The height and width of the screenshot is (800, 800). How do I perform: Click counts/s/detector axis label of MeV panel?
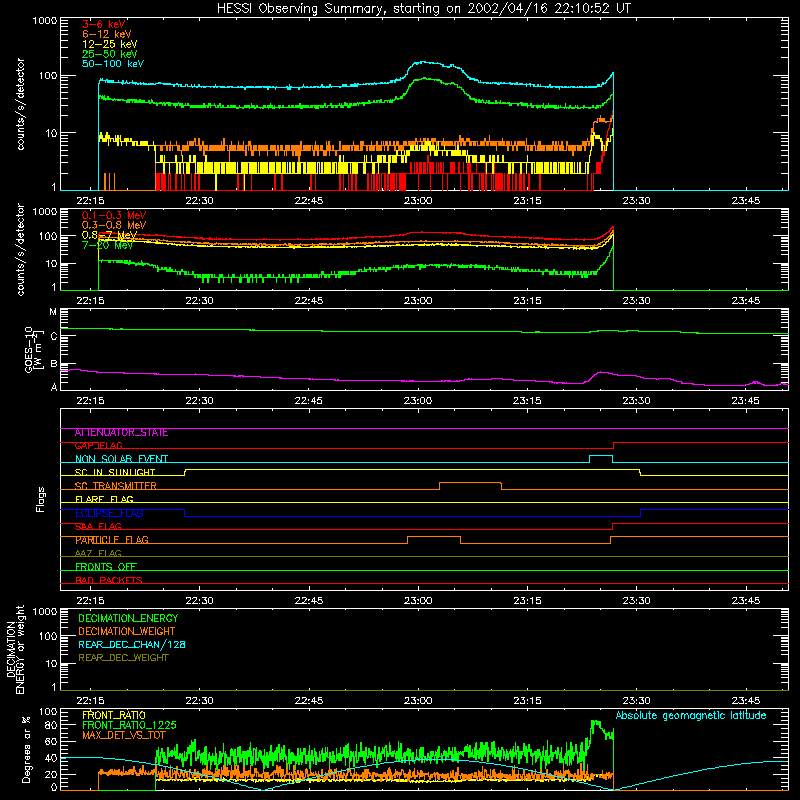tap(20, 249)
